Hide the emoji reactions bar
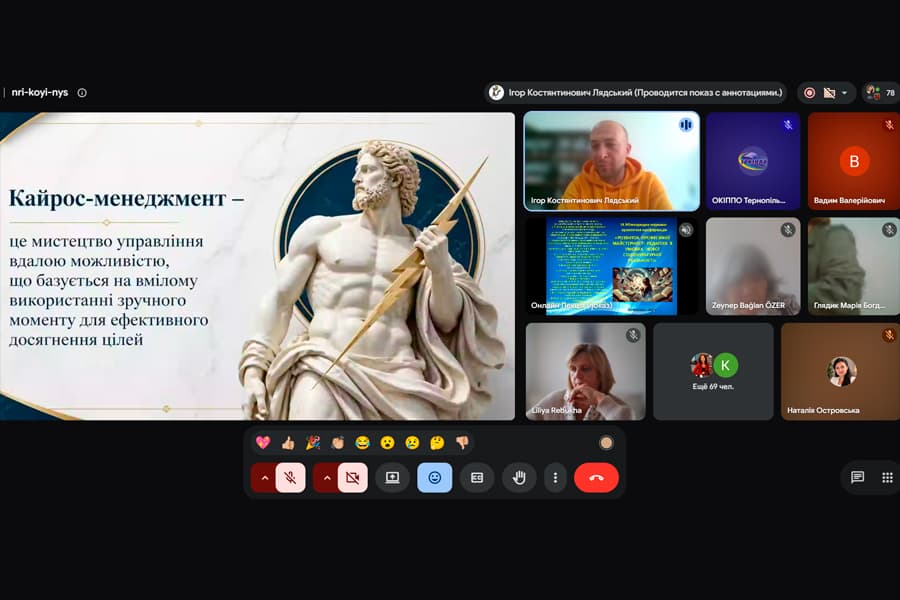Screen dimensions: 900x600 pos(435,478)
